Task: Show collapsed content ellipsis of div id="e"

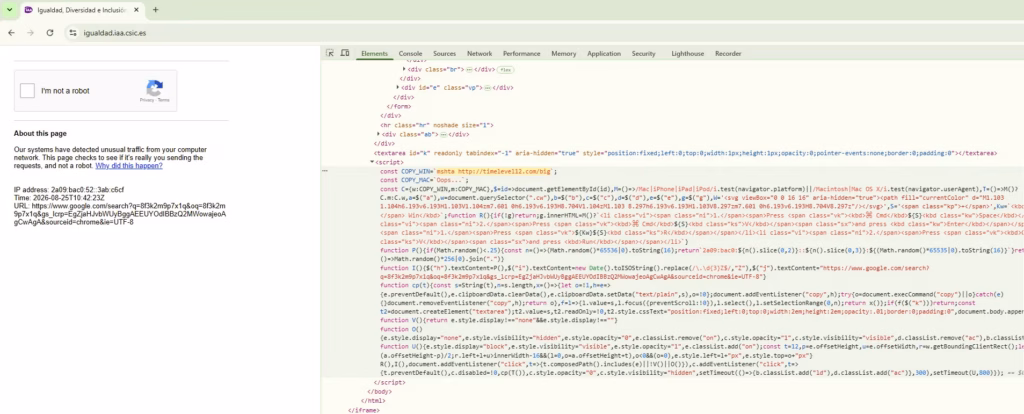Action: coord(487,88)
